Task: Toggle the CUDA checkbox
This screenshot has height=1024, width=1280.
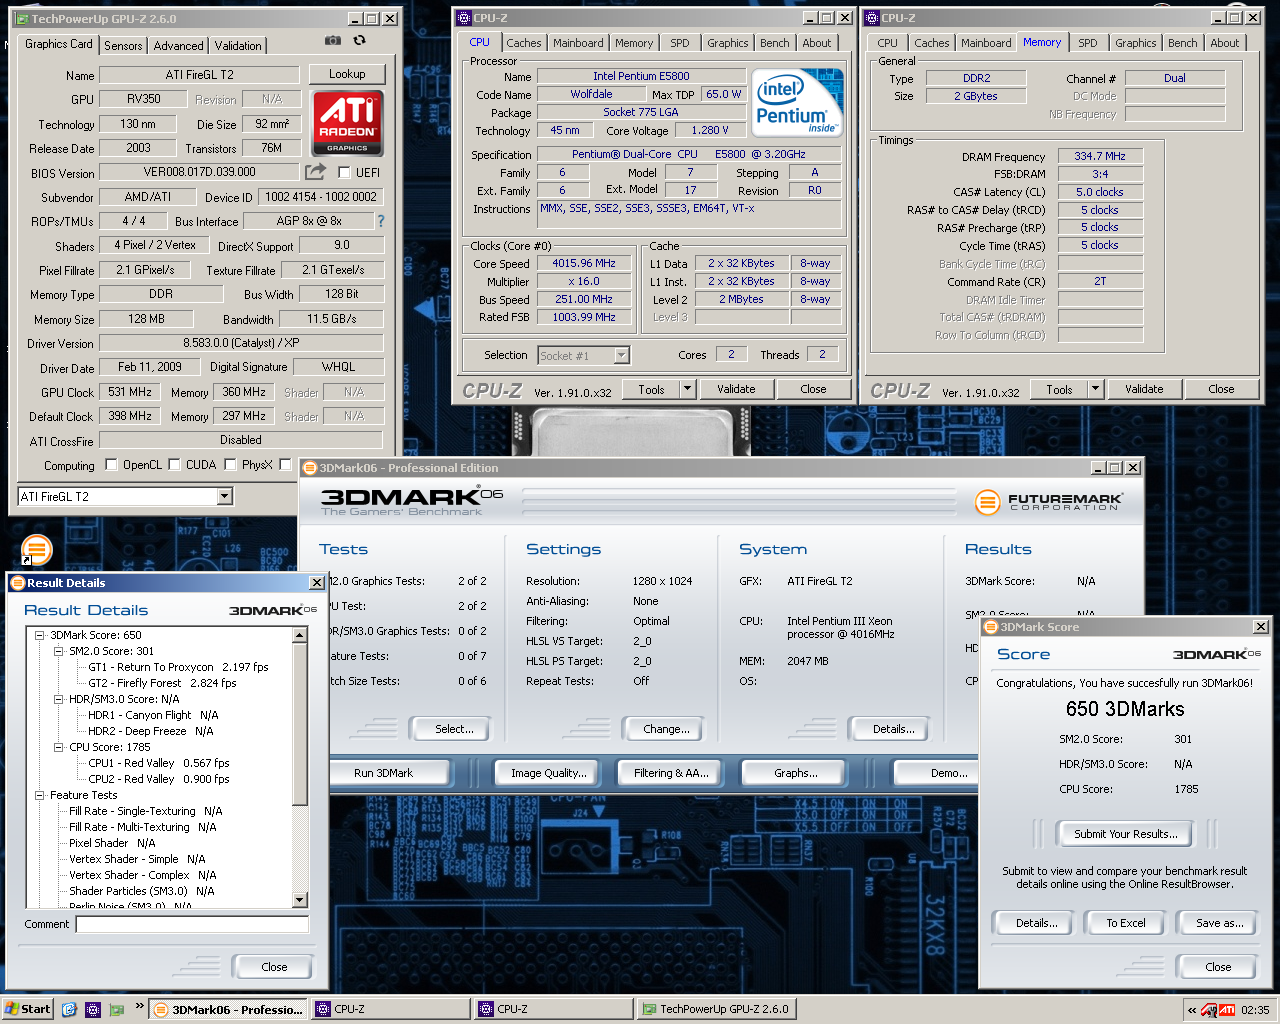Action: pos(174,464)
